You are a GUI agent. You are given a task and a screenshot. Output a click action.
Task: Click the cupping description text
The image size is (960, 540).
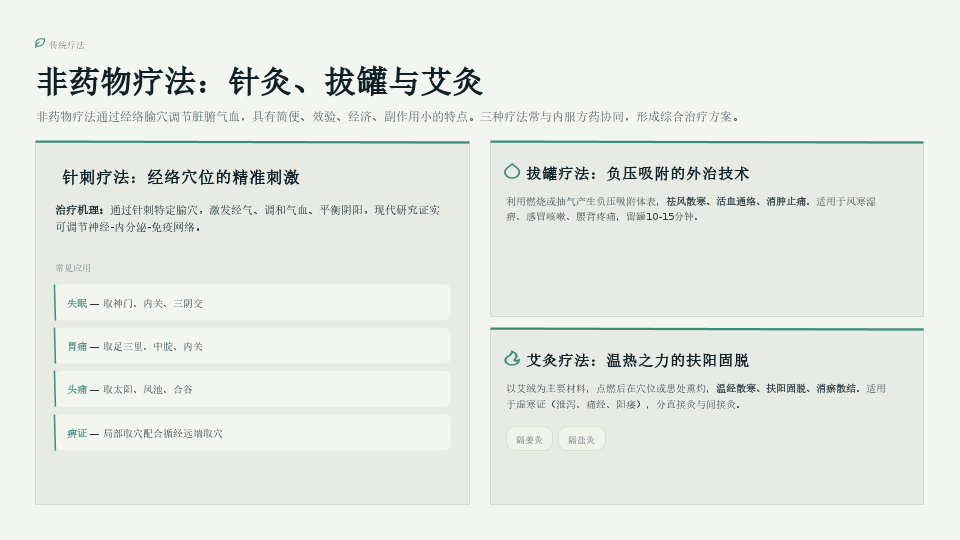(691, 209)
